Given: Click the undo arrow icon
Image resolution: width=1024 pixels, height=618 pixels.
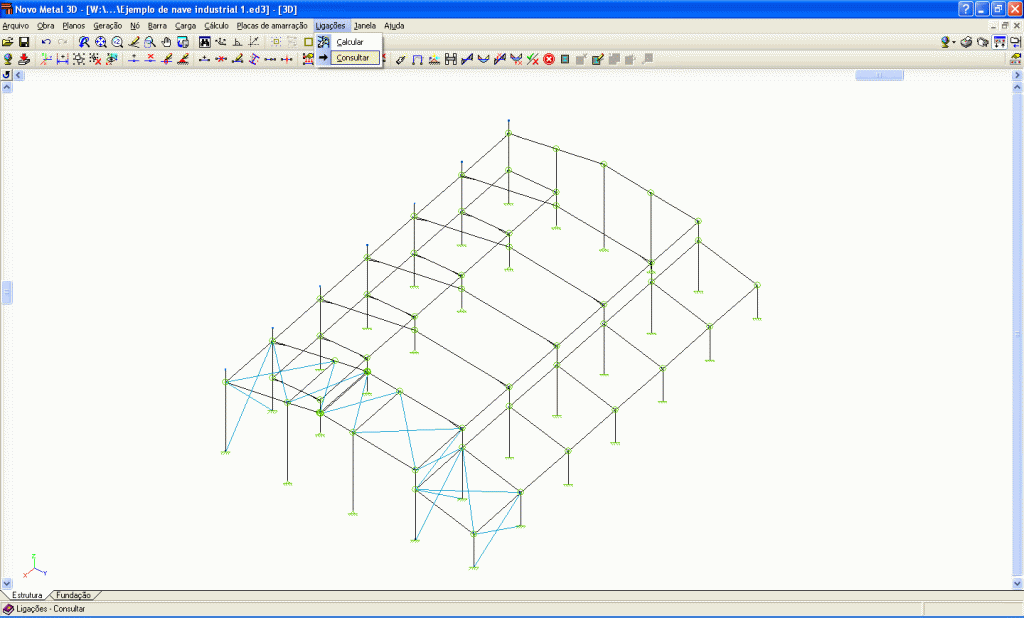Looking at the screenshot, I should pos(46,42).
